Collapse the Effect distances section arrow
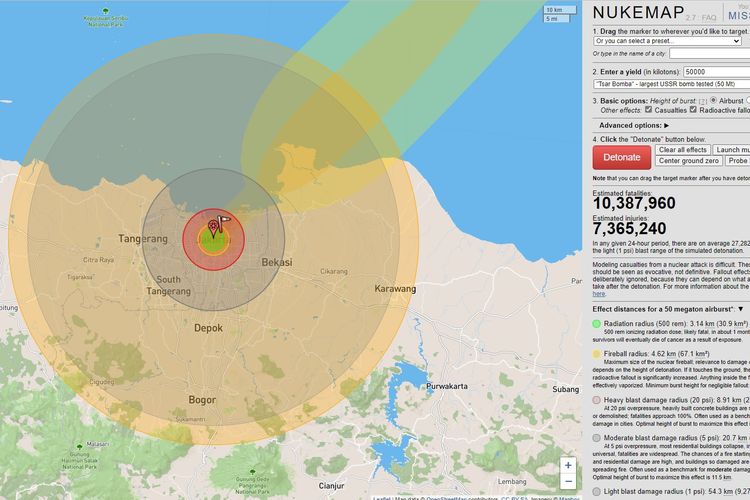Image resolution: width=750 pixels, height=500 pixels. pos(740,310)
